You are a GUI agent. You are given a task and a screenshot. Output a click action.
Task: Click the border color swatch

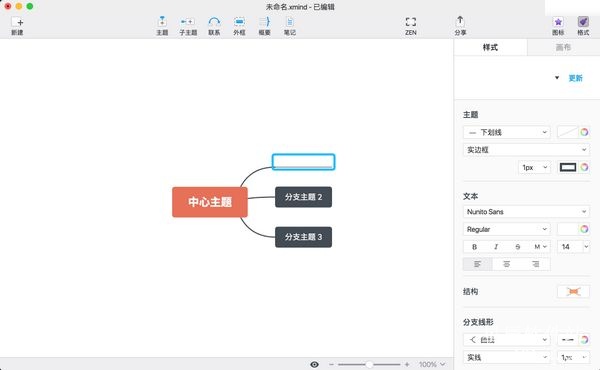568,167
